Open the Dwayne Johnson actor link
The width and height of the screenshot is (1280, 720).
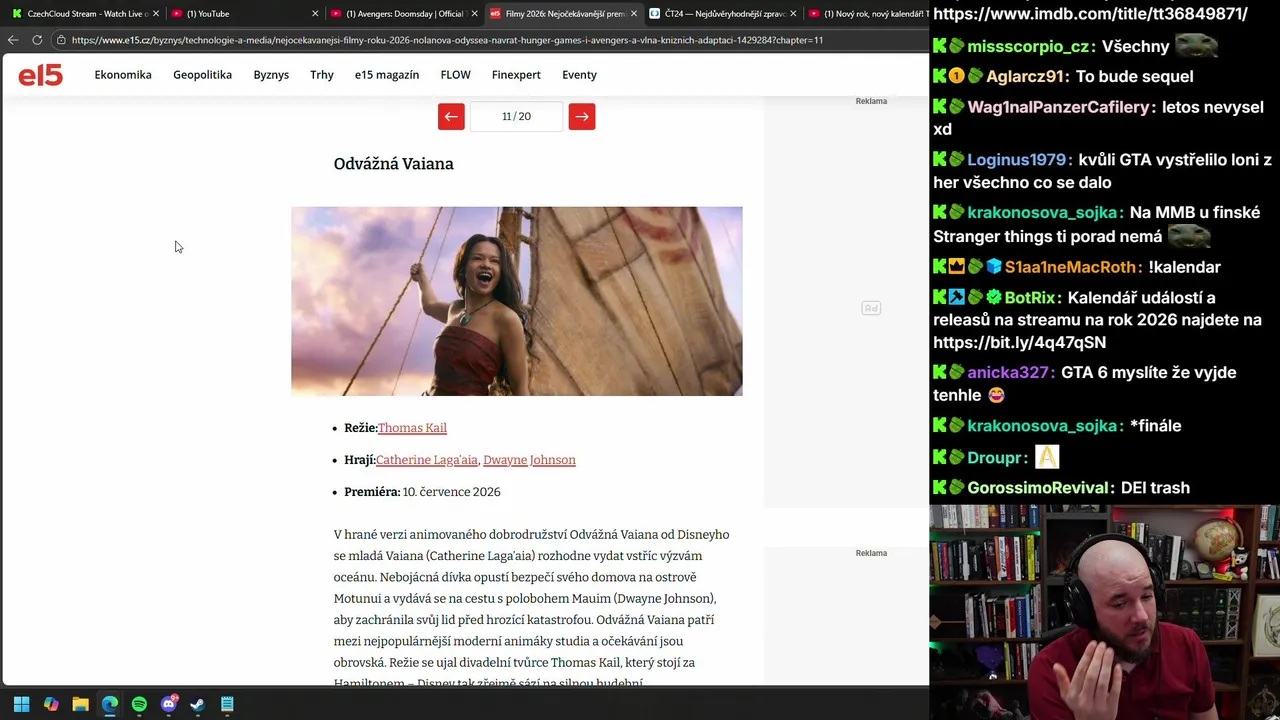pos(529,460)
